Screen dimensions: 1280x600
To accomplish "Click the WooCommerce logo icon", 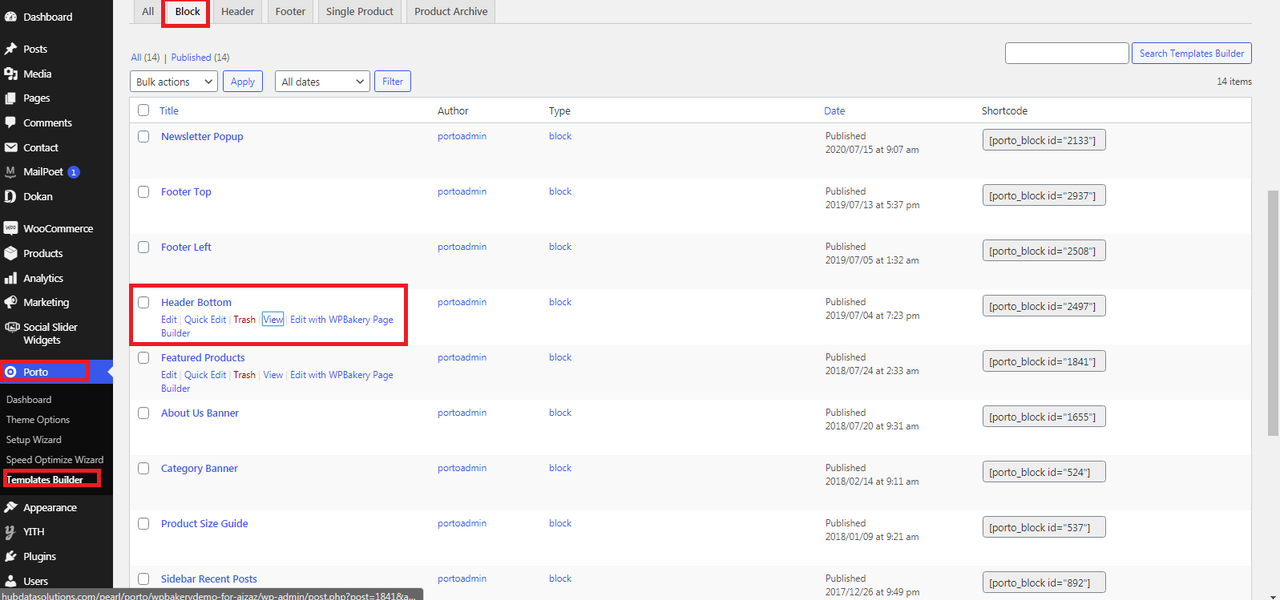I will pos(11,228).
